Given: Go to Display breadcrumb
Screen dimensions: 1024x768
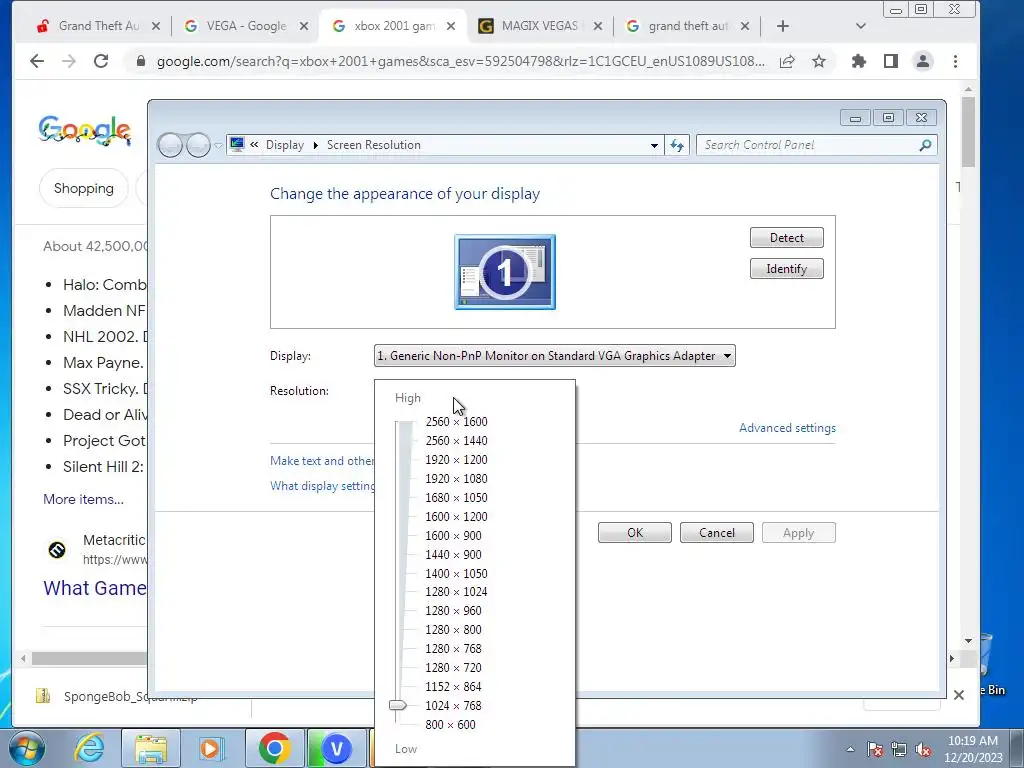Looking at the screenshot, I should click(x=285, y=145).
